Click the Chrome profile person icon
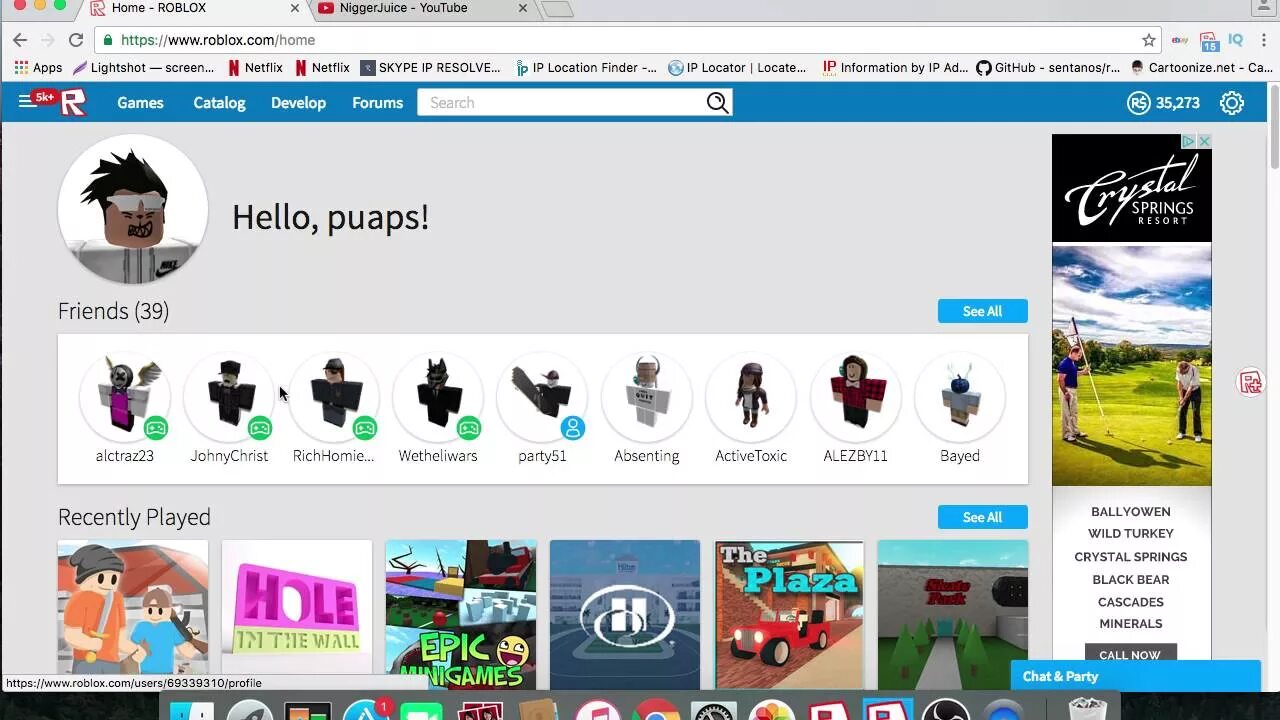 [x=1265, y=8]
